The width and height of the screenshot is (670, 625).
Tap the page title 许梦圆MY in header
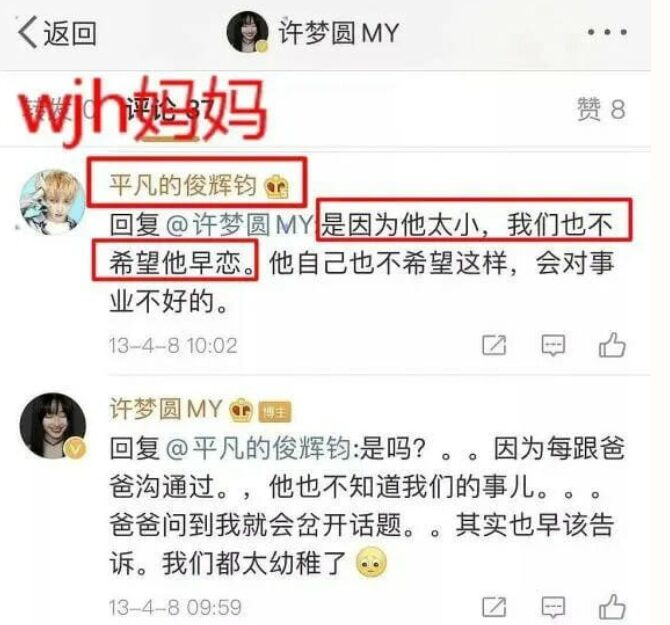339,32
